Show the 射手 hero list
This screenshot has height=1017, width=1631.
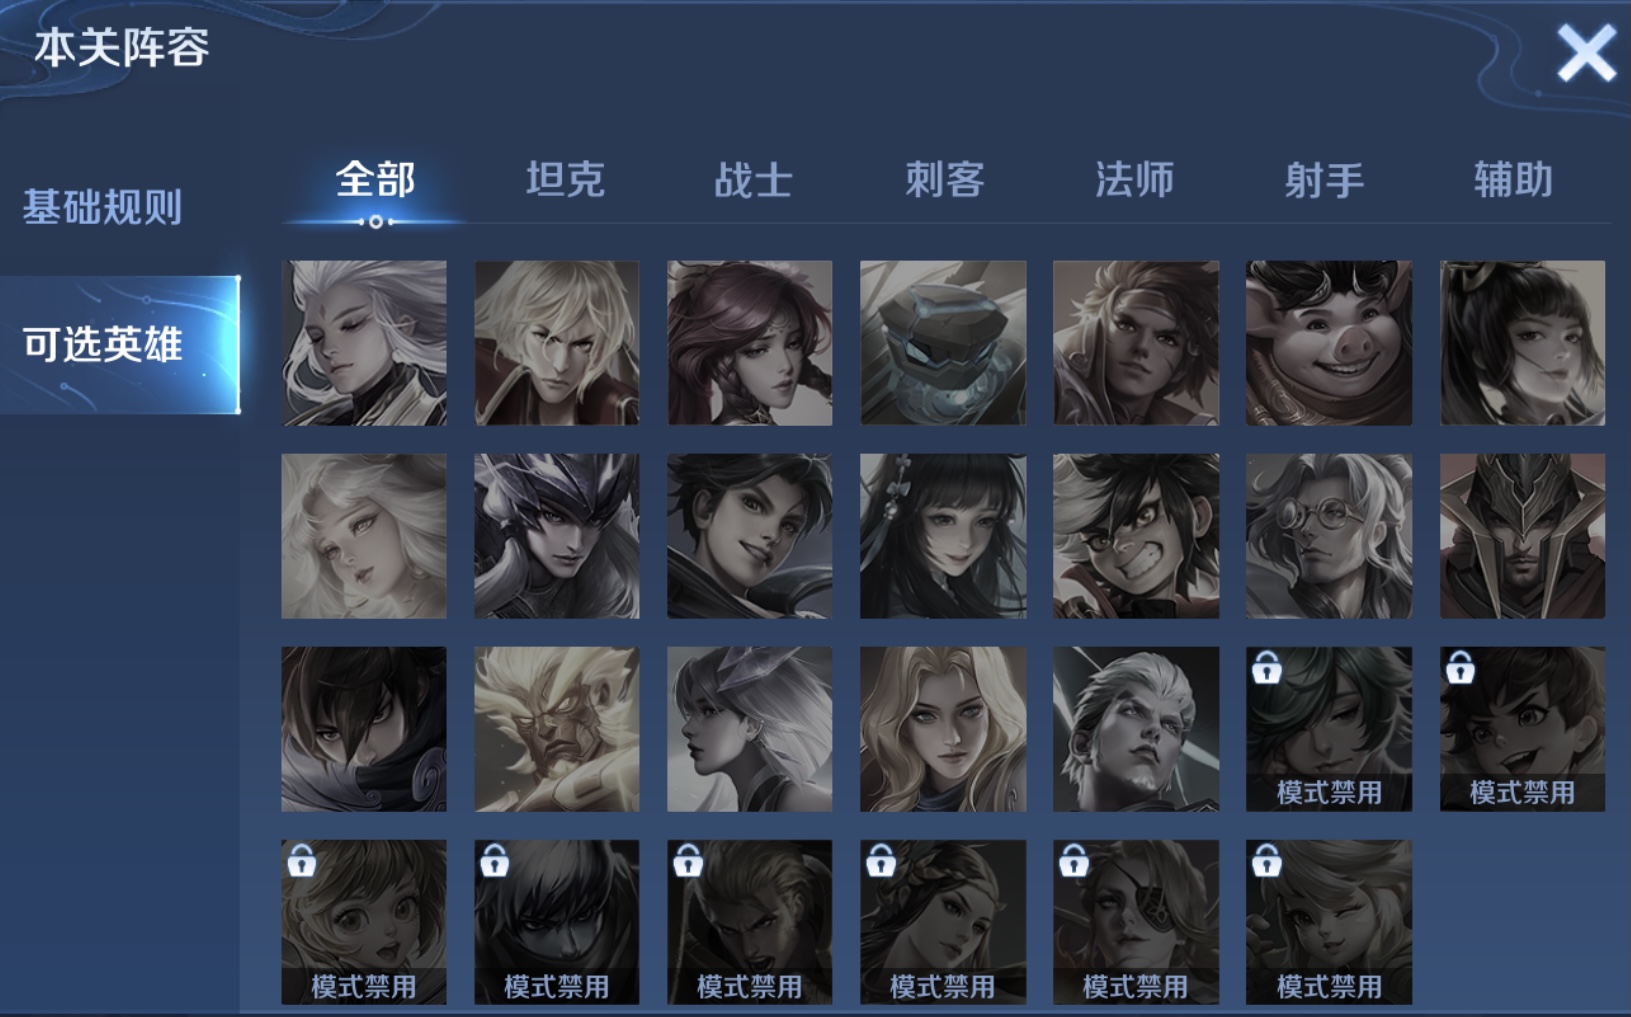click(1324, 180)
